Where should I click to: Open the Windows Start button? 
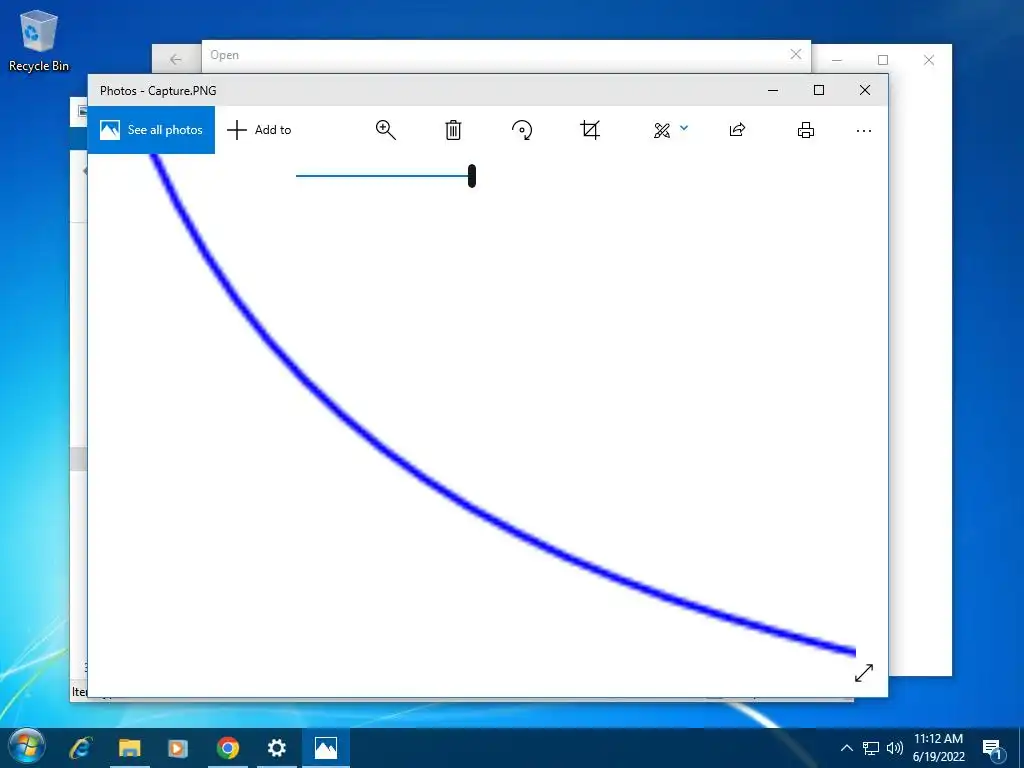(26, 747)
